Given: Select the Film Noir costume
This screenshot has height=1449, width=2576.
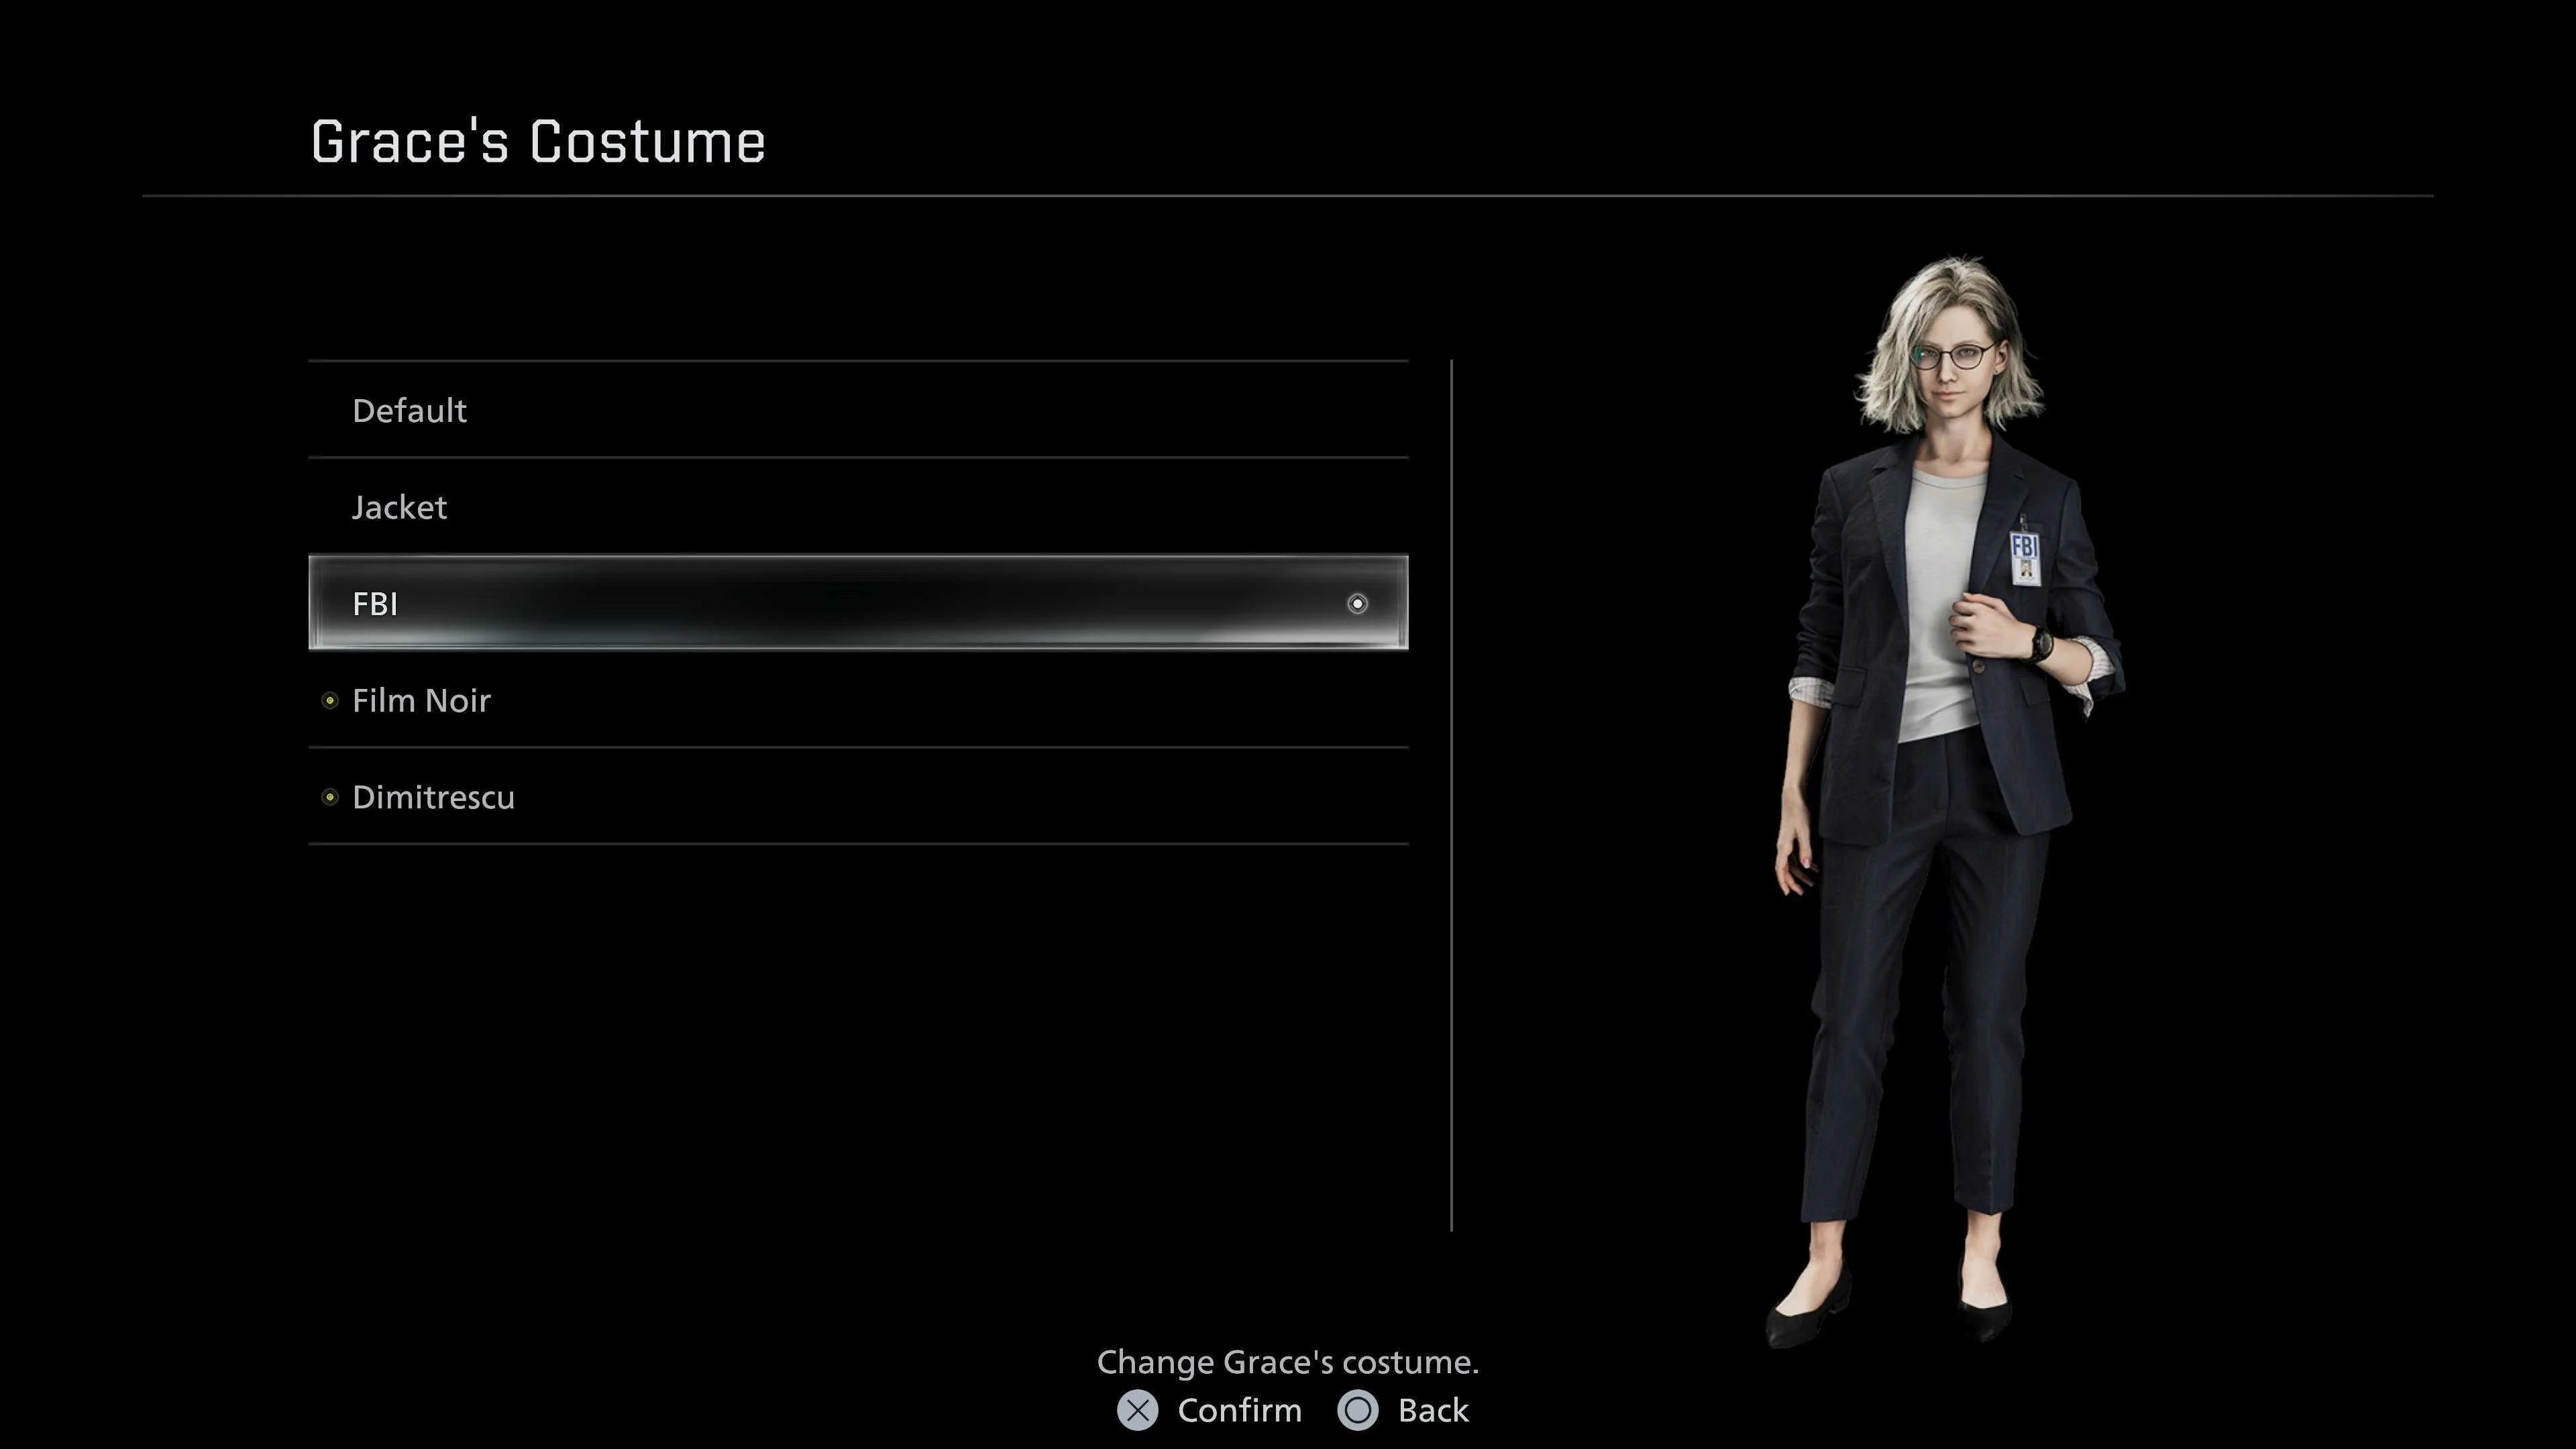Looking at the screenshot, I should point(421,700).
